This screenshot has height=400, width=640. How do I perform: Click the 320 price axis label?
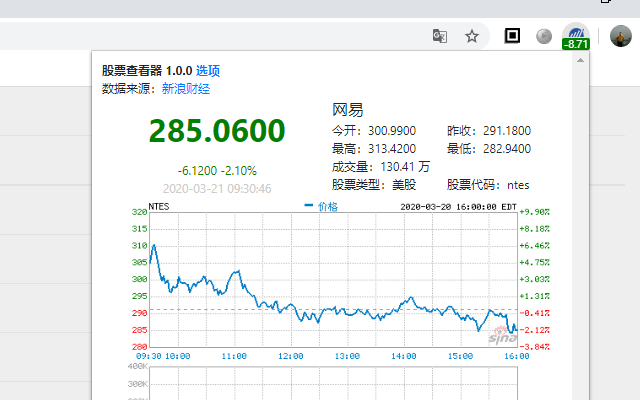tap(139, 212)
